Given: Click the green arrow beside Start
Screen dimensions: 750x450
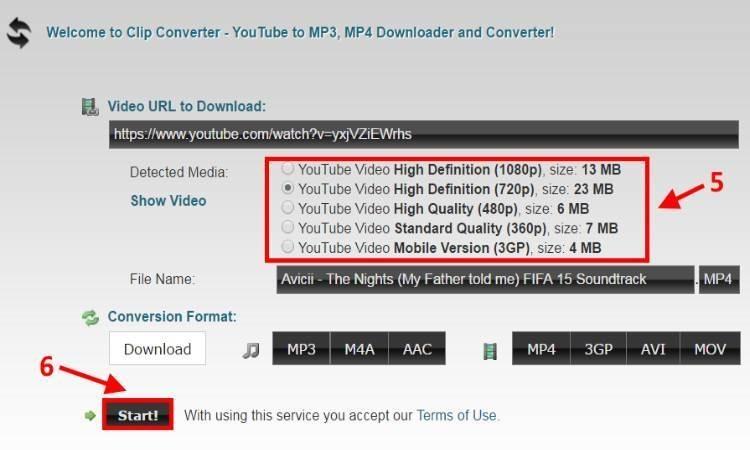Looking at the screenshot, I should tap(90, 416).
